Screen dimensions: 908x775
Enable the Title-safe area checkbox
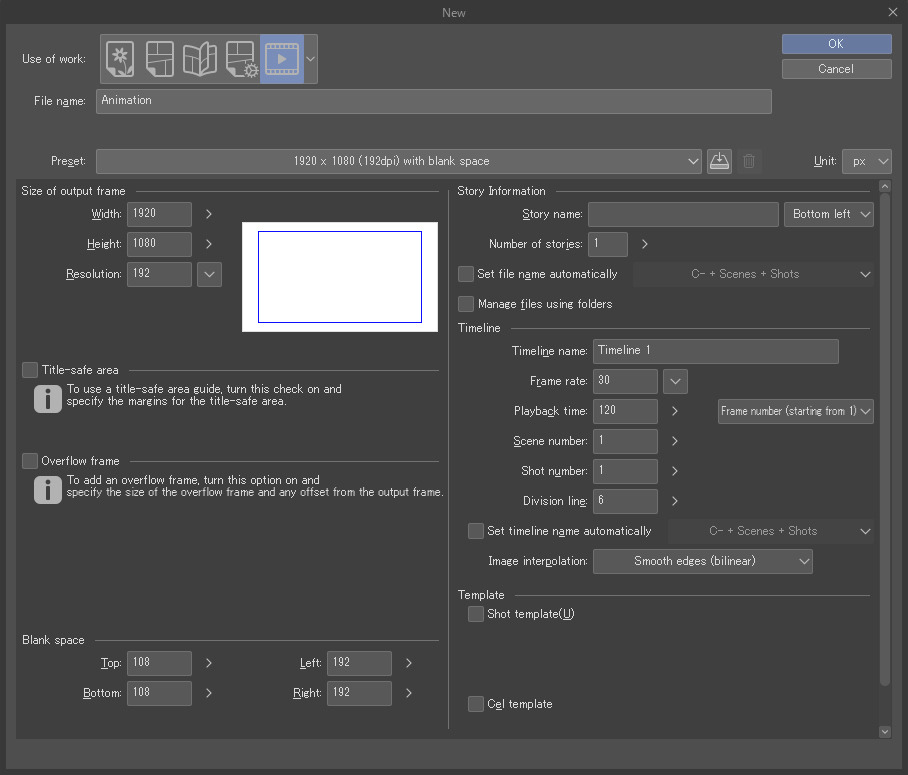tap(30, 370)
